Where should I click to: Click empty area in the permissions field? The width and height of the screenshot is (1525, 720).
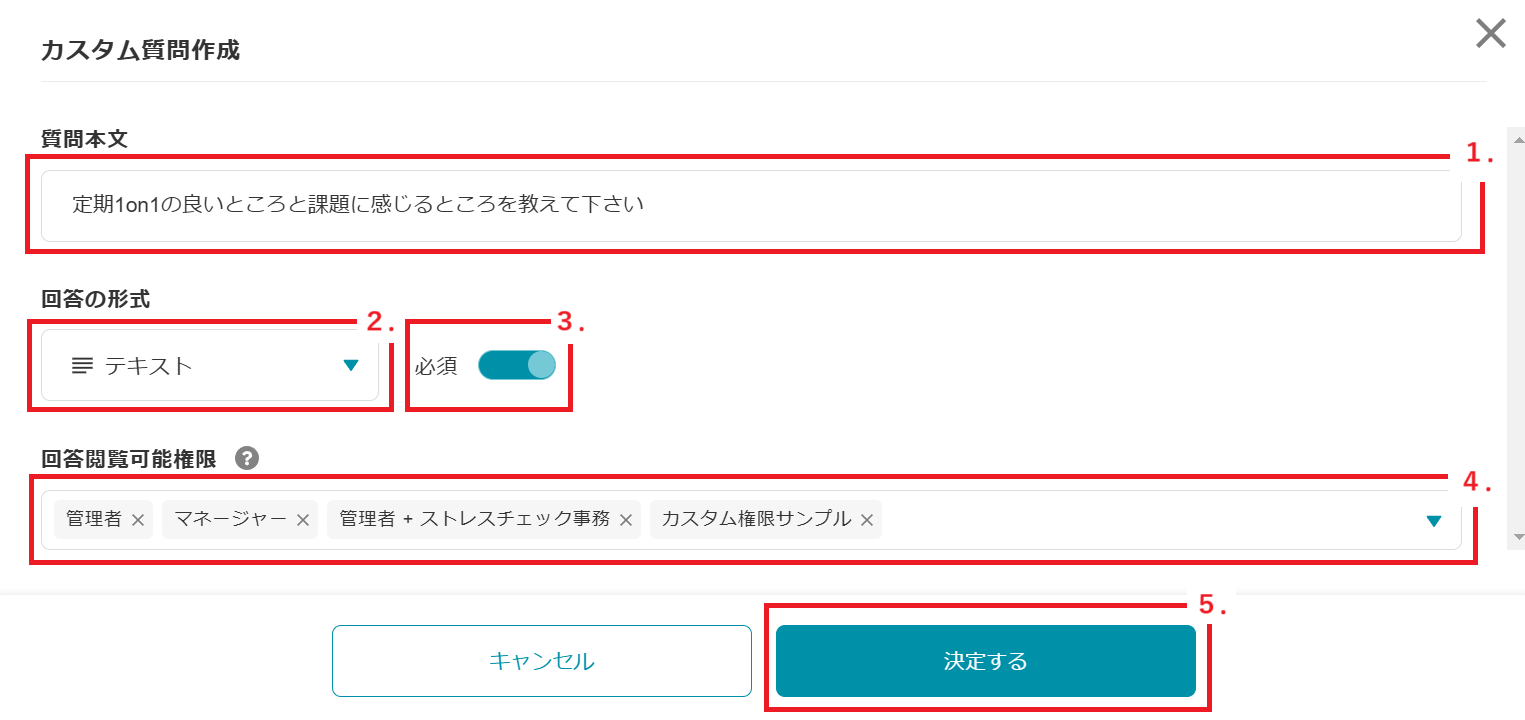pos(1150,520)
